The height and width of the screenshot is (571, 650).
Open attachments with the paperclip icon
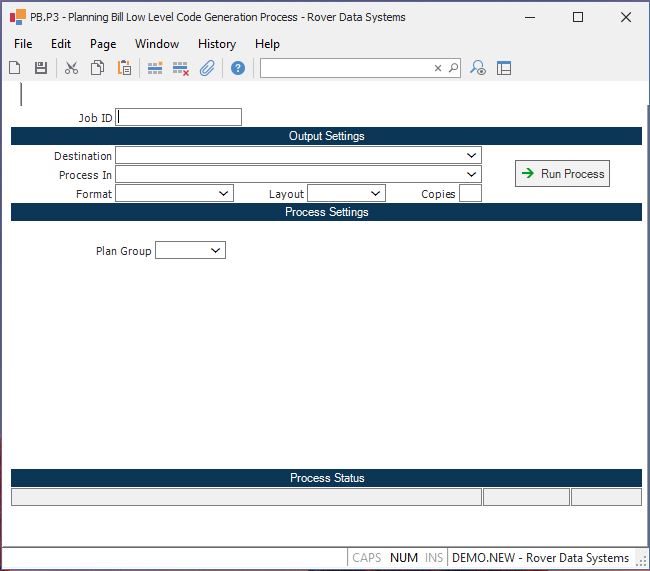coord(207,68)
